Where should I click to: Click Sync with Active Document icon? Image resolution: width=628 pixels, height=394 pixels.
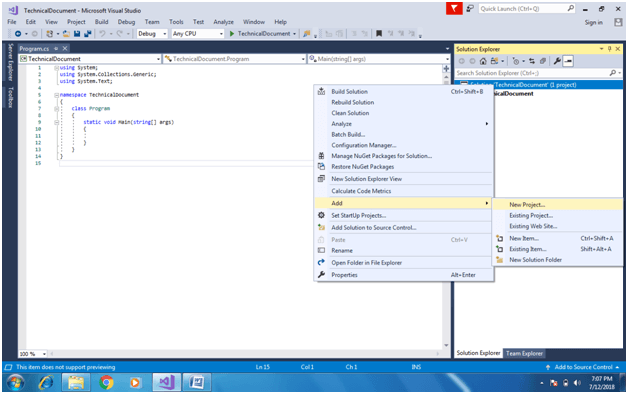(x=532, y=61)
